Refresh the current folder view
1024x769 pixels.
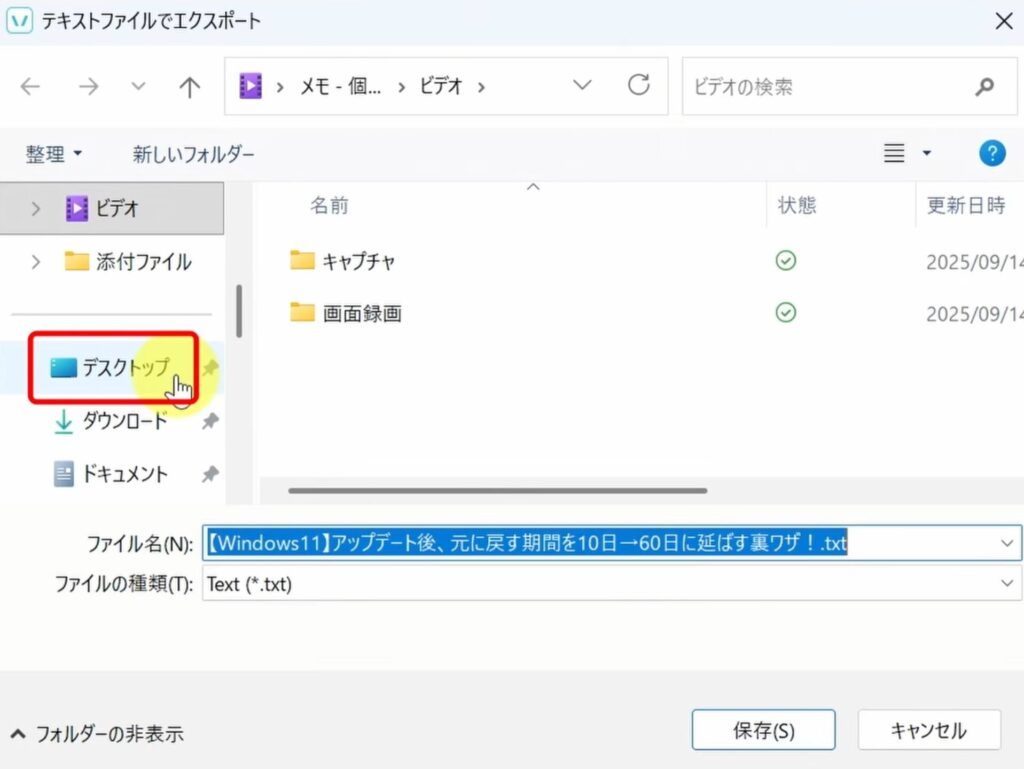tap(638, 86)
